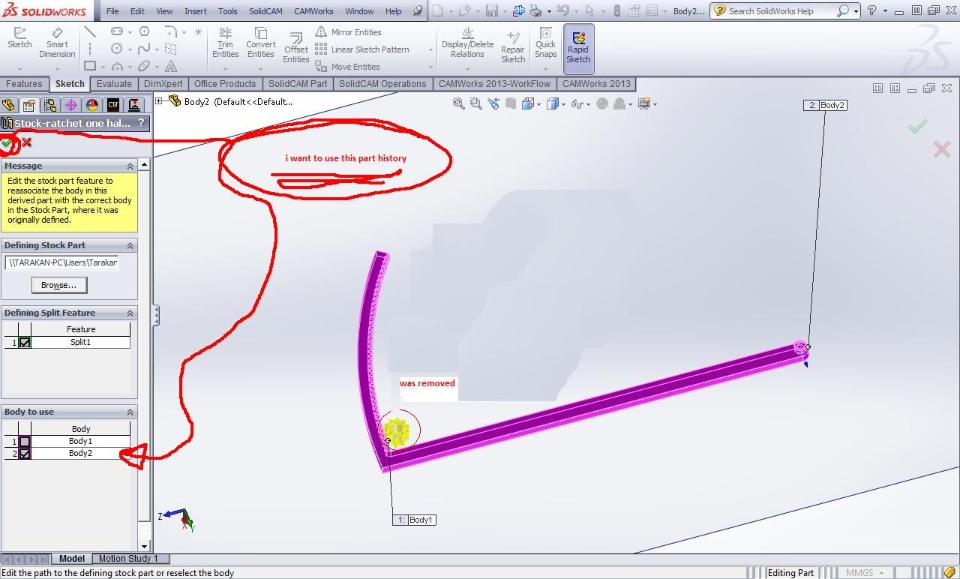Open the SolidCAM menu
The height and width of the screenshot is (579, 960).
click(266, 11)
